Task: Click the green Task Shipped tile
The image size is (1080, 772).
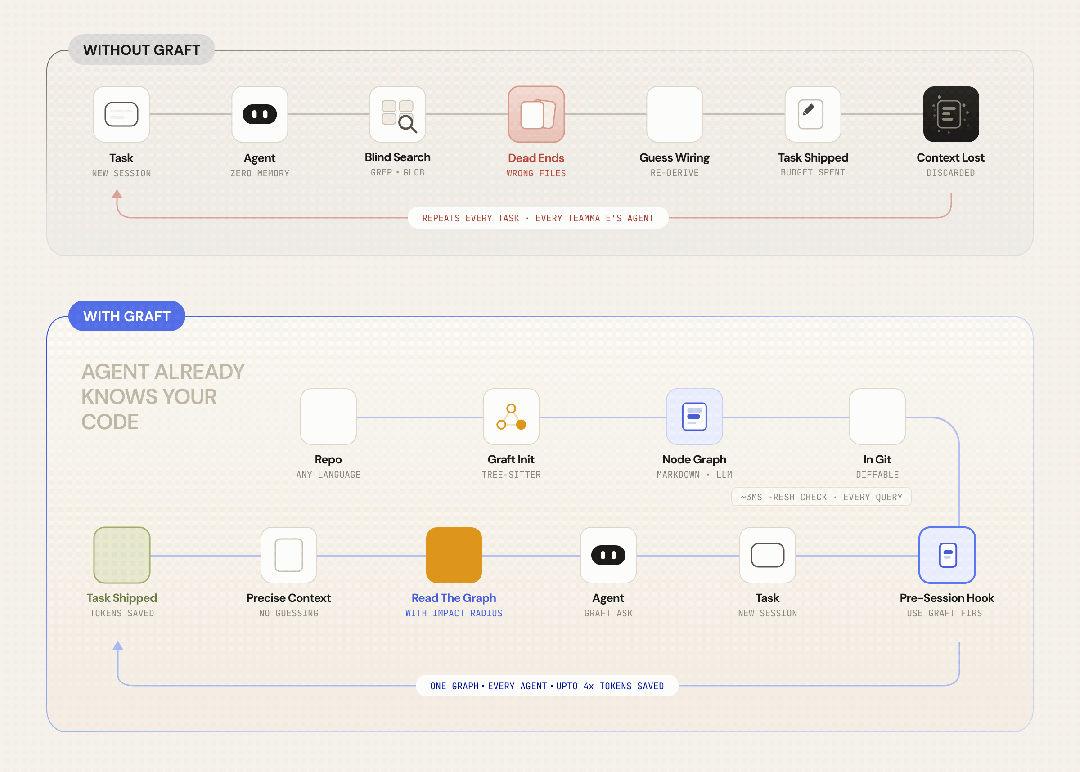Action: 122,555
